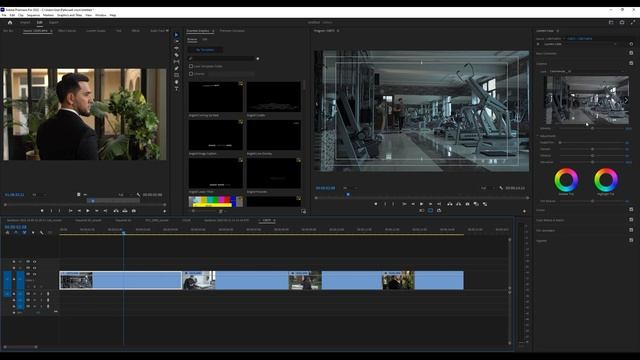The height and width of the screenshot is (360, 640).
Task: Switch to the Export workspace tab
Action: pos(53,22)
